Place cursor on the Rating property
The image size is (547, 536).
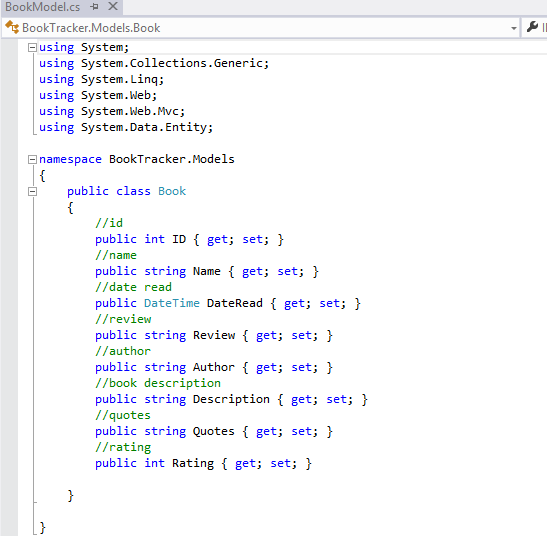[193, 463]
